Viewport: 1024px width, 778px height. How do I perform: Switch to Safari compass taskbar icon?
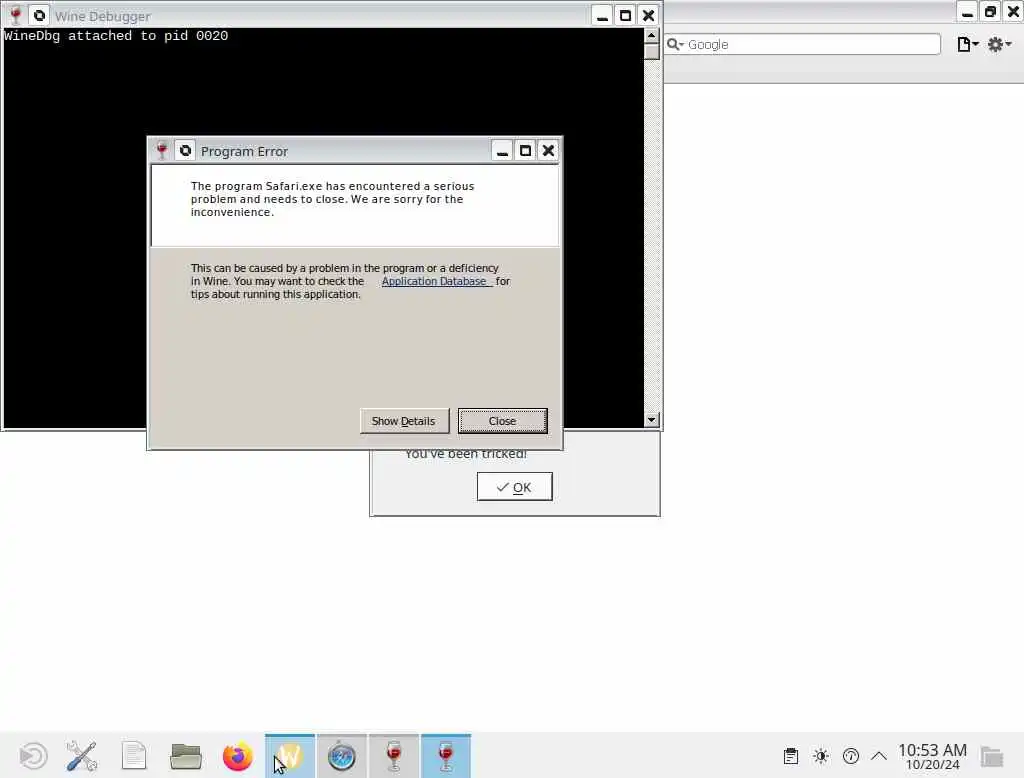click(x=342, y=756)
